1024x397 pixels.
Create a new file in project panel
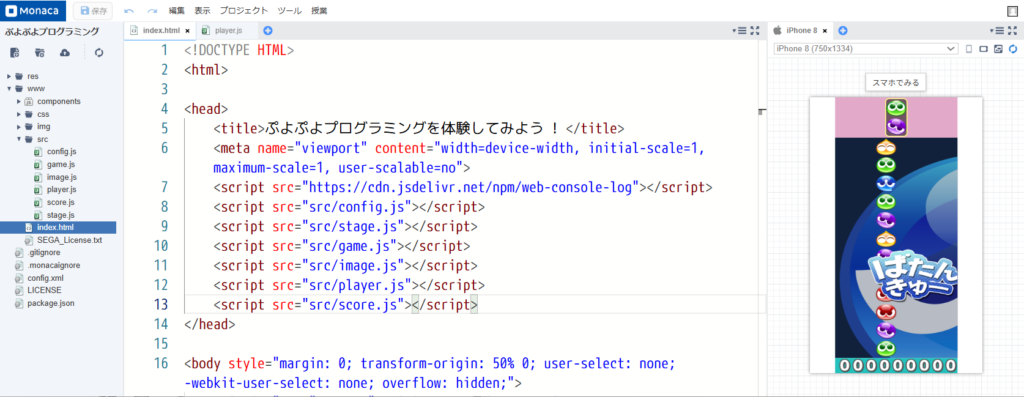[x=14, y=53]
